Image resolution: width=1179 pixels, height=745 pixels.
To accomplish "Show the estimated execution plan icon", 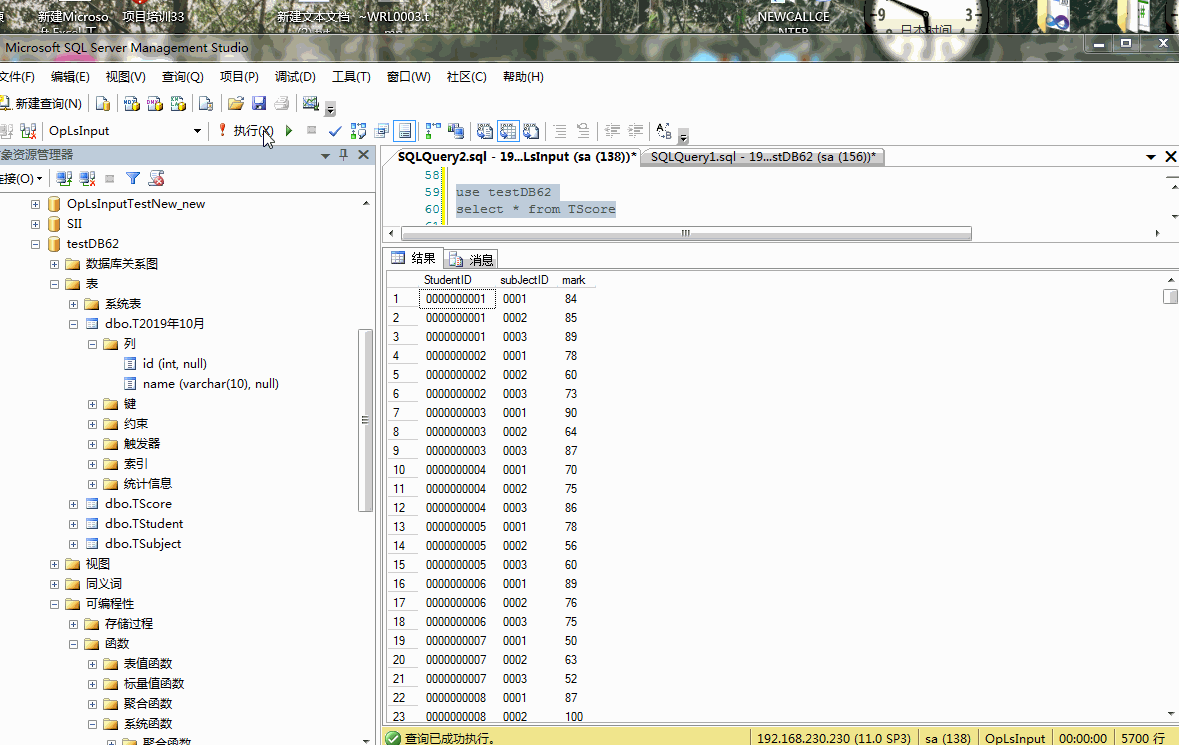I will point(359,131).
